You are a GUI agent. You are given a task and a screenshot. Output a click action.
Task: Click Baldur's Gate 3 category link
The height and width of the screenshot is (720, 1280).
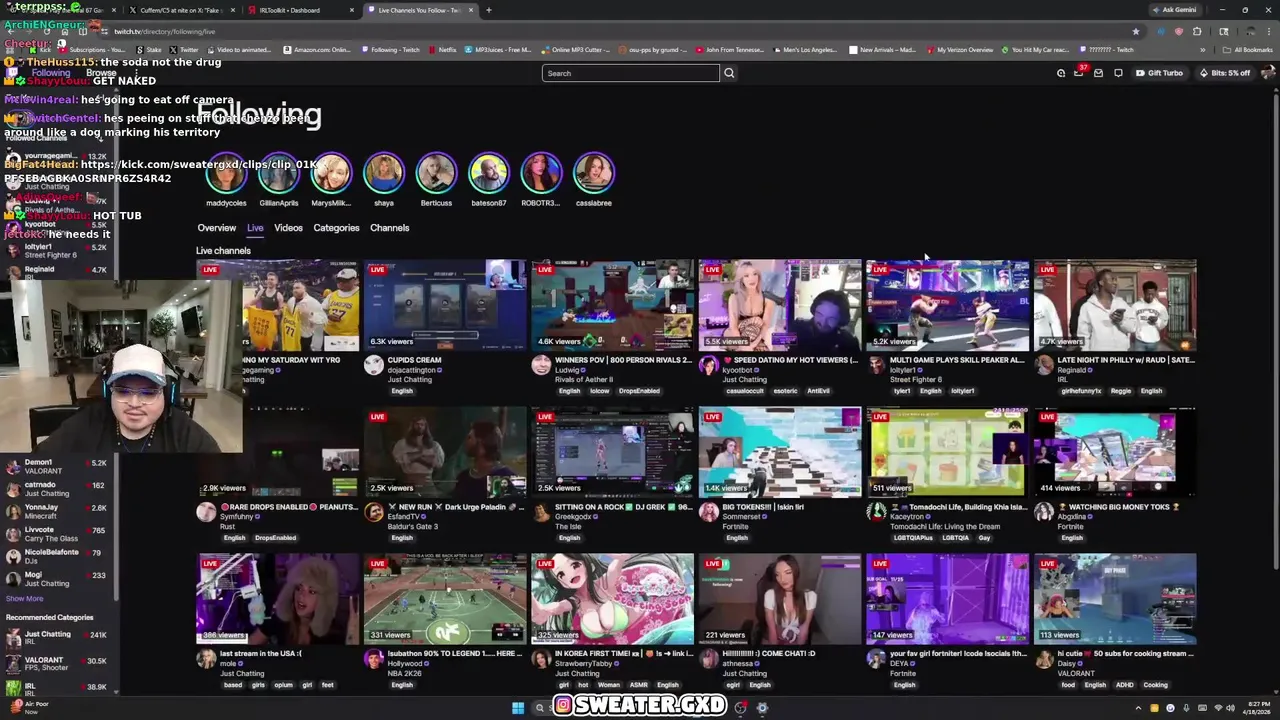click(x=411, y=527)
